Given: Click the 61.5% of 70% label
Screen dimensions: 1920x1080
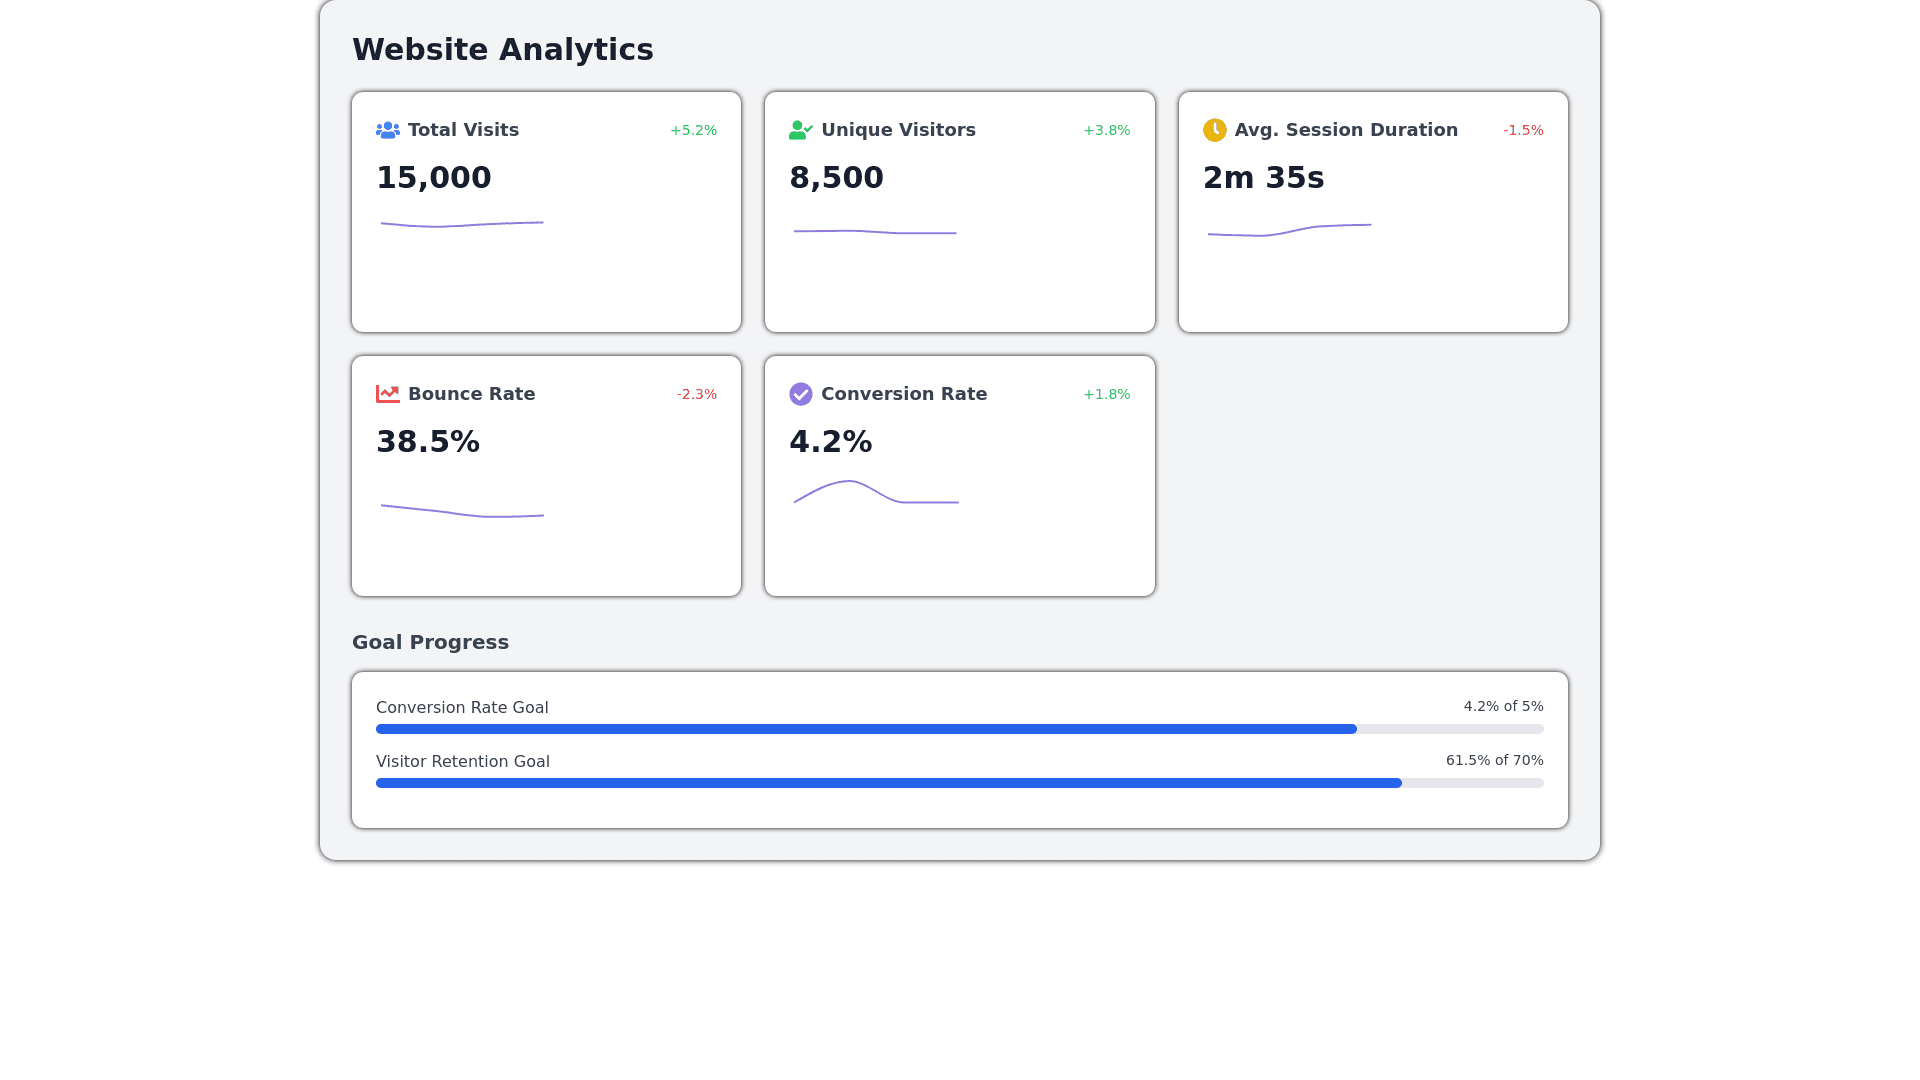Looking at the screenshot, I should click(x=1494, y=760).
